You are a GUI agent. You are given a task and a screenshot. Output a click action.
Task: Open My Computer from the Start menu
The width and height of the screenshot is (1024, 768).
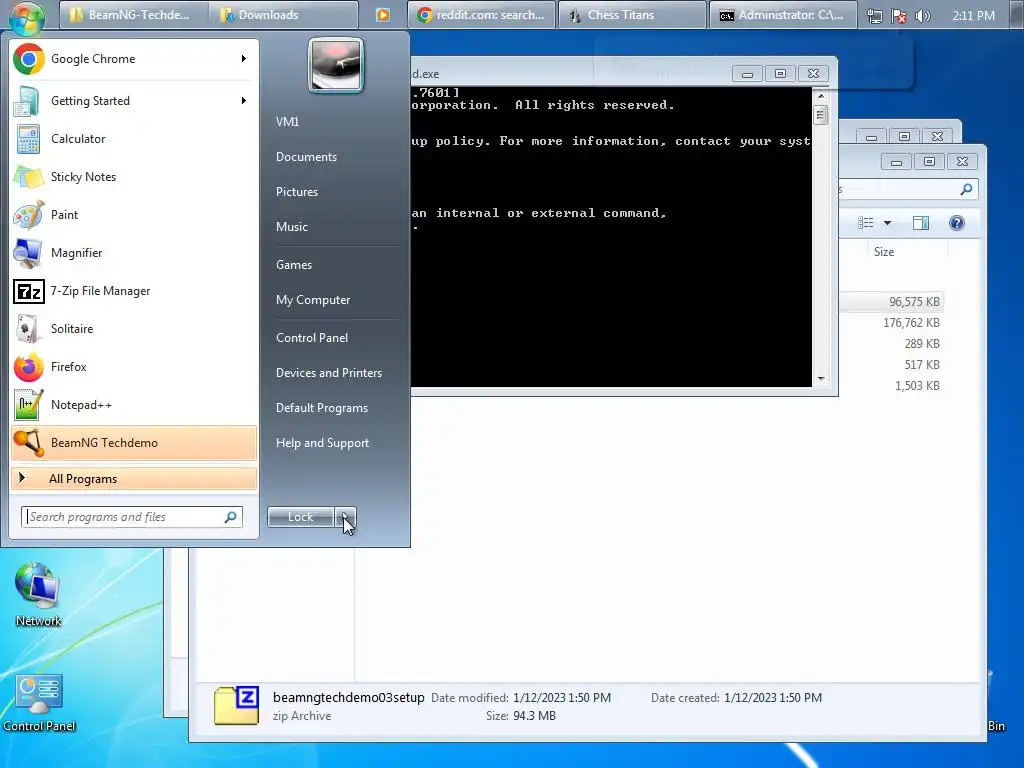313,300
